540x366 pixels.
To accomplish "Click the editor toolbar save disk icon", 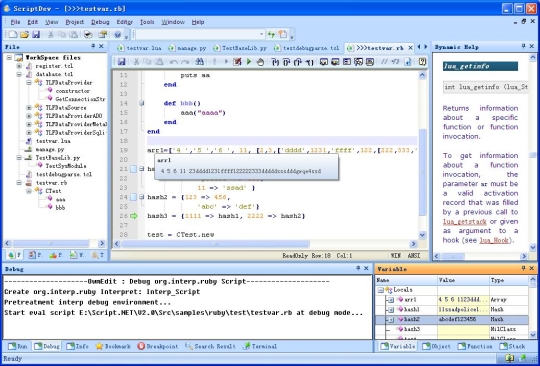I will (121, 62).
